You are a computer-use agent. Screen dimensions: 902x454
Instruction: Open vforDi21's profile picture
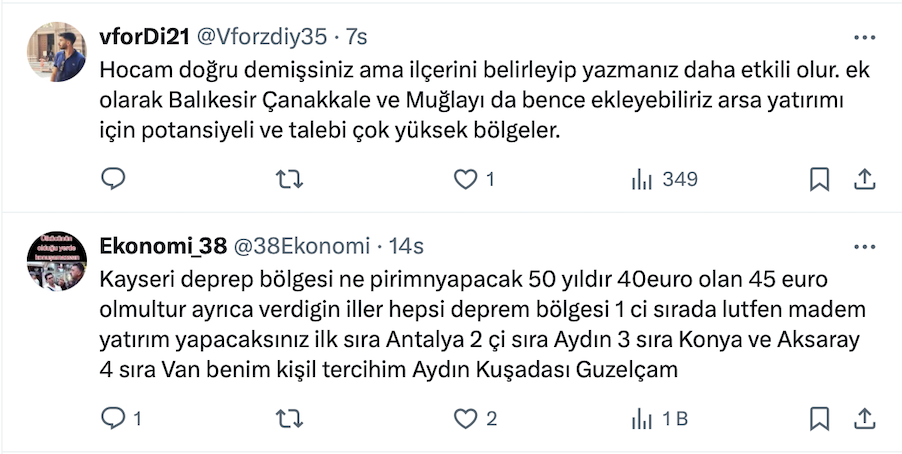coord(56,52)
